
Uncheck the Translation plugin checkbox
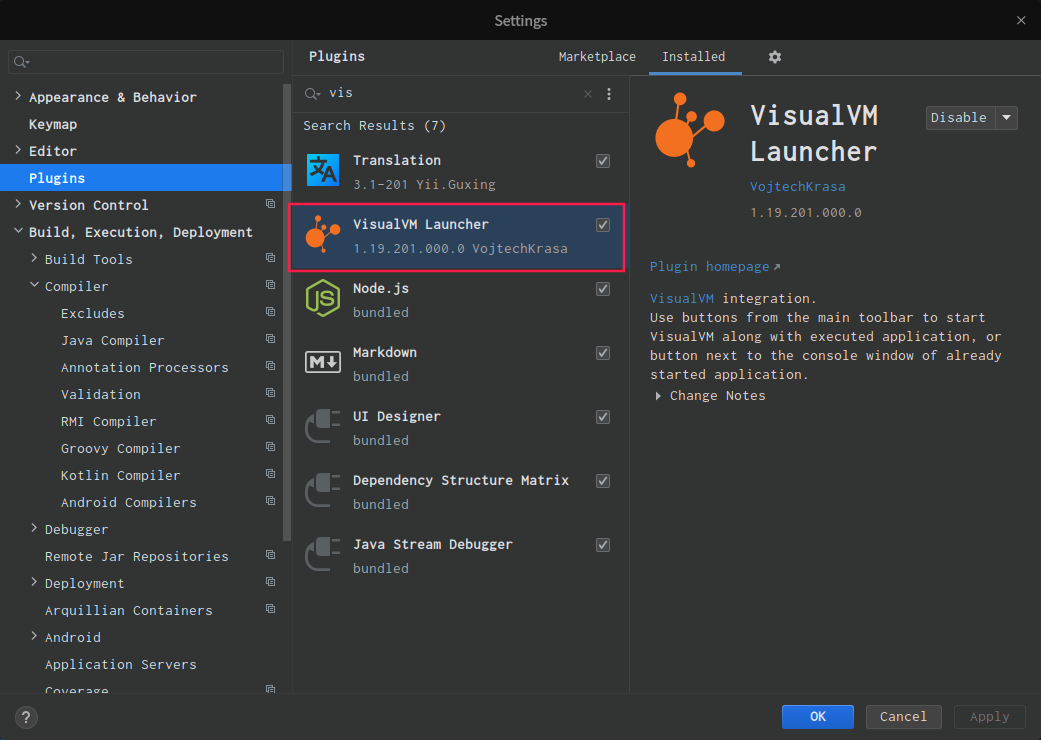[x=603, y=161]
